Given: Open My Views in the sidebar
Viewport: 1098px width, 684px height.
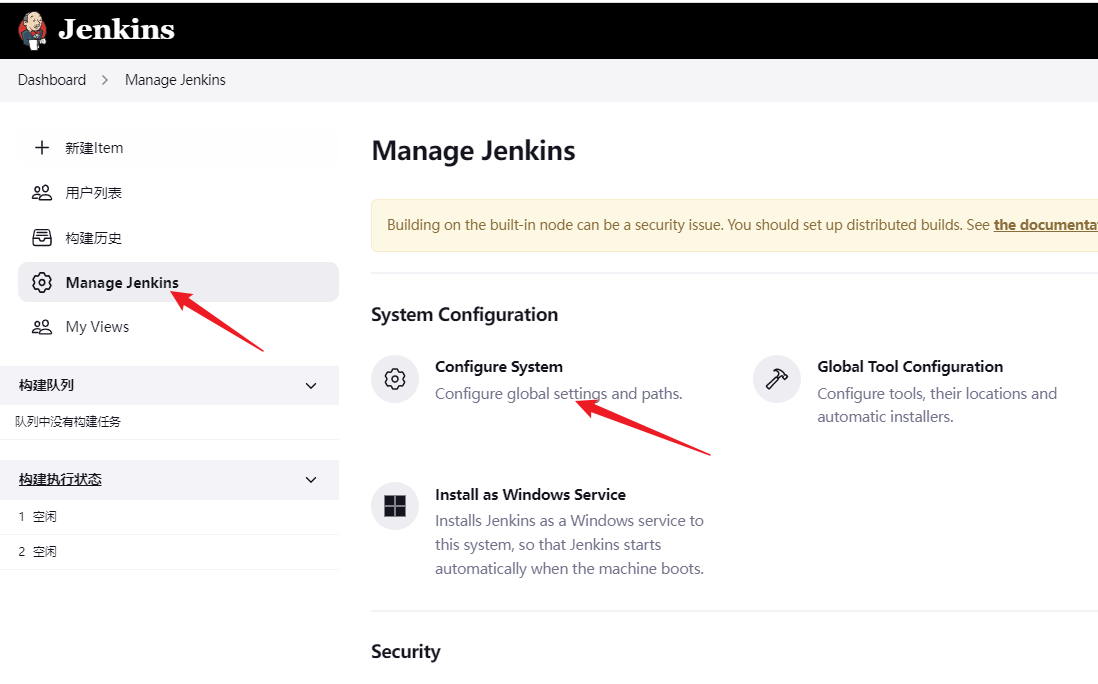Looking at the screenshot, I should pos(97,327).
